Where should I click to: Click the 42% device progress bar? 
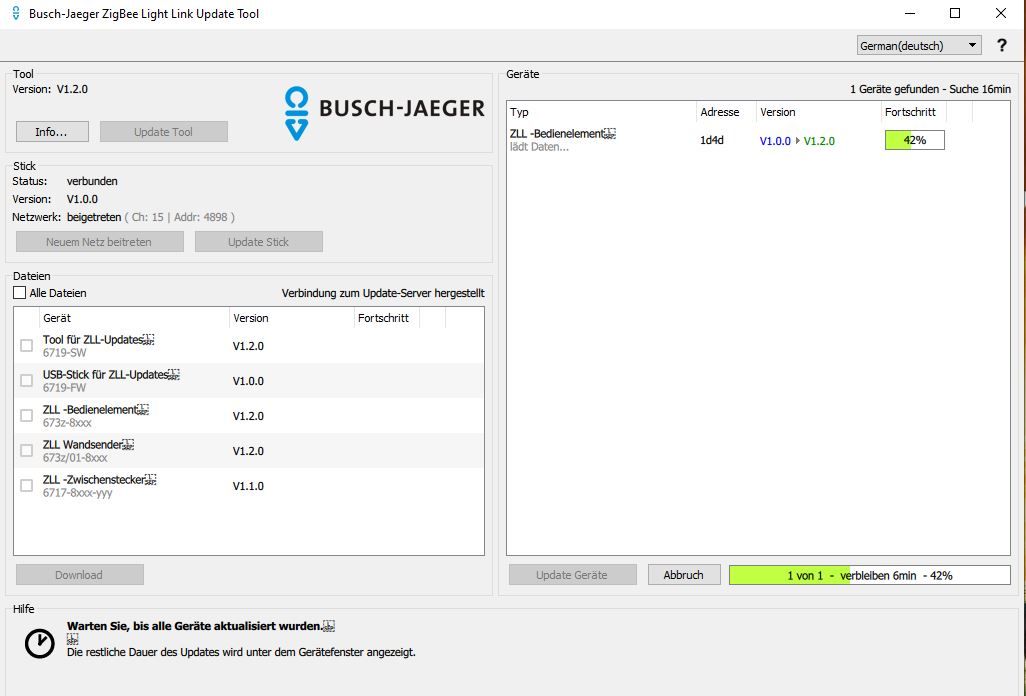915,140
